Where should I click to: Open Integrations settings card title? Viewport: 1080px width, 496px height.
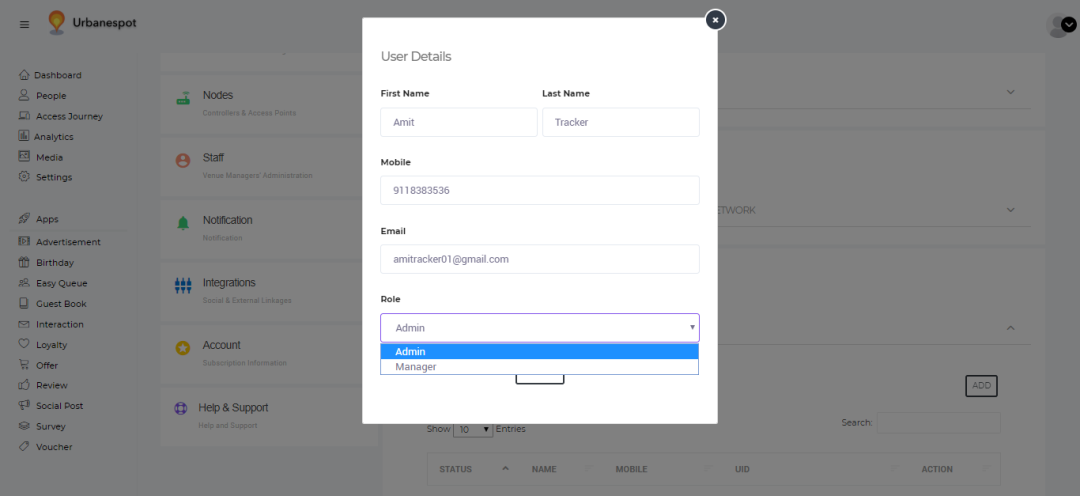(229, 283)
